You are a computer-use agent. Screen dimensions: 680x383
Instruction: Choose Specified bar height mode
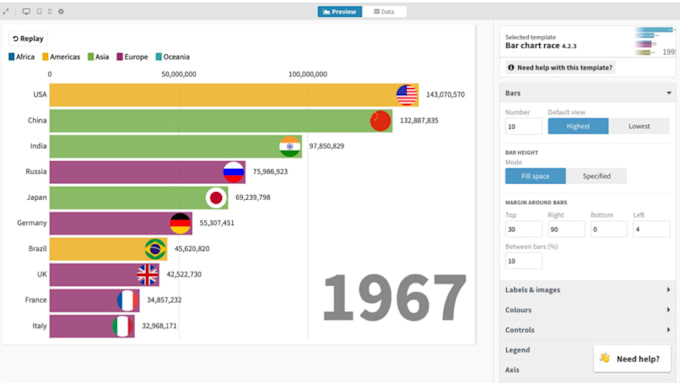596,176
